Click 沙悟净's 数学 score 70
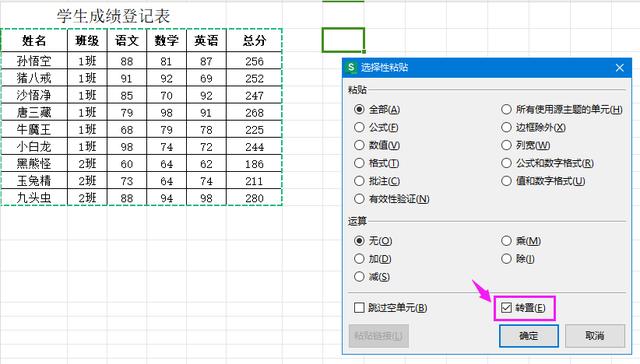640x364 pixels. (x=166, y=95)
